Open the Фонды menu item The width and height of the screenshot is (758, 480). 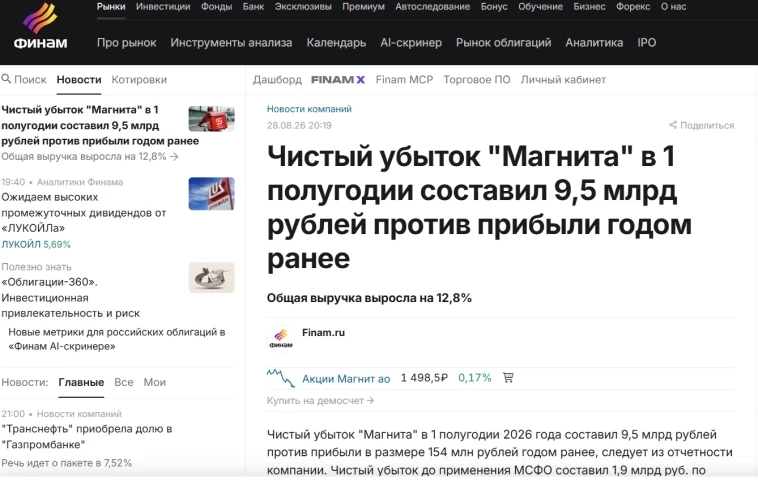coord(217,7)
